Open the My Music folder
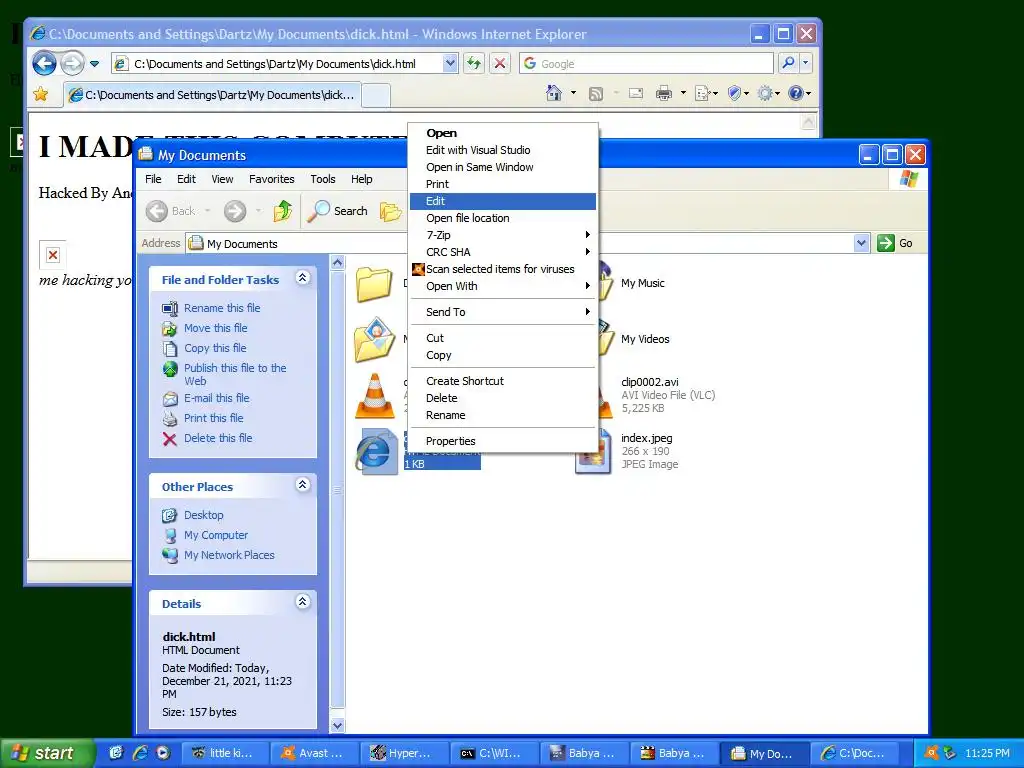This screenshot has height=768, width=1024. [643, 283]
